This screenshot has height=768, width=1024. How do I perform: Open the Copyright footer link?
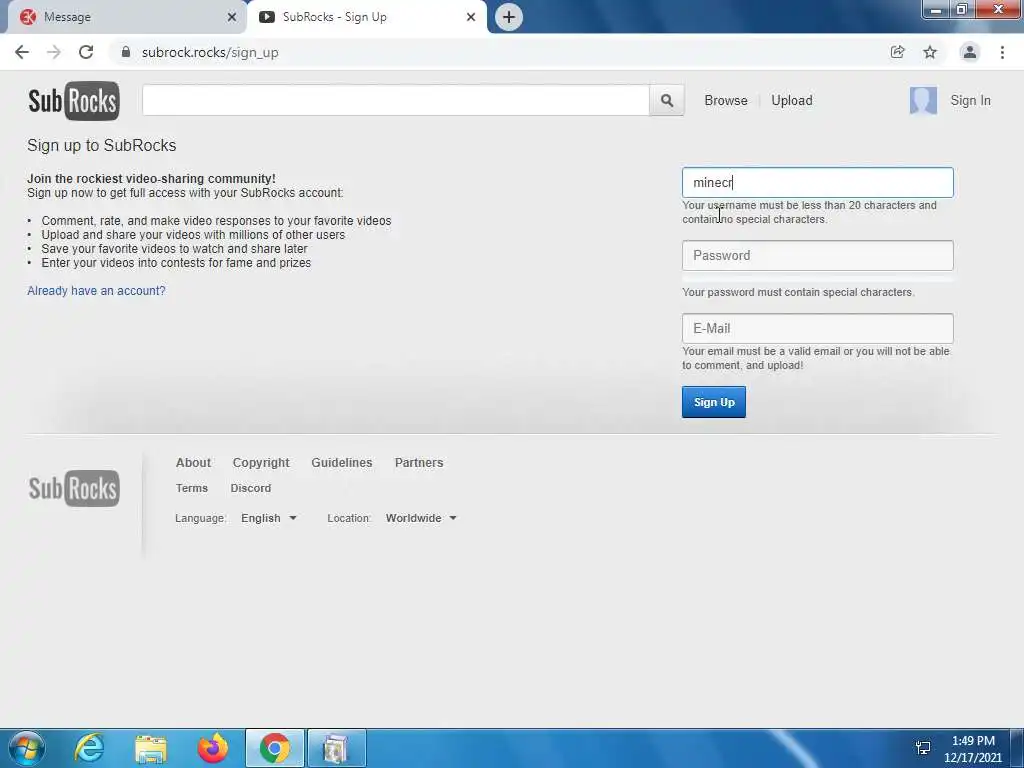coord(261,462)
